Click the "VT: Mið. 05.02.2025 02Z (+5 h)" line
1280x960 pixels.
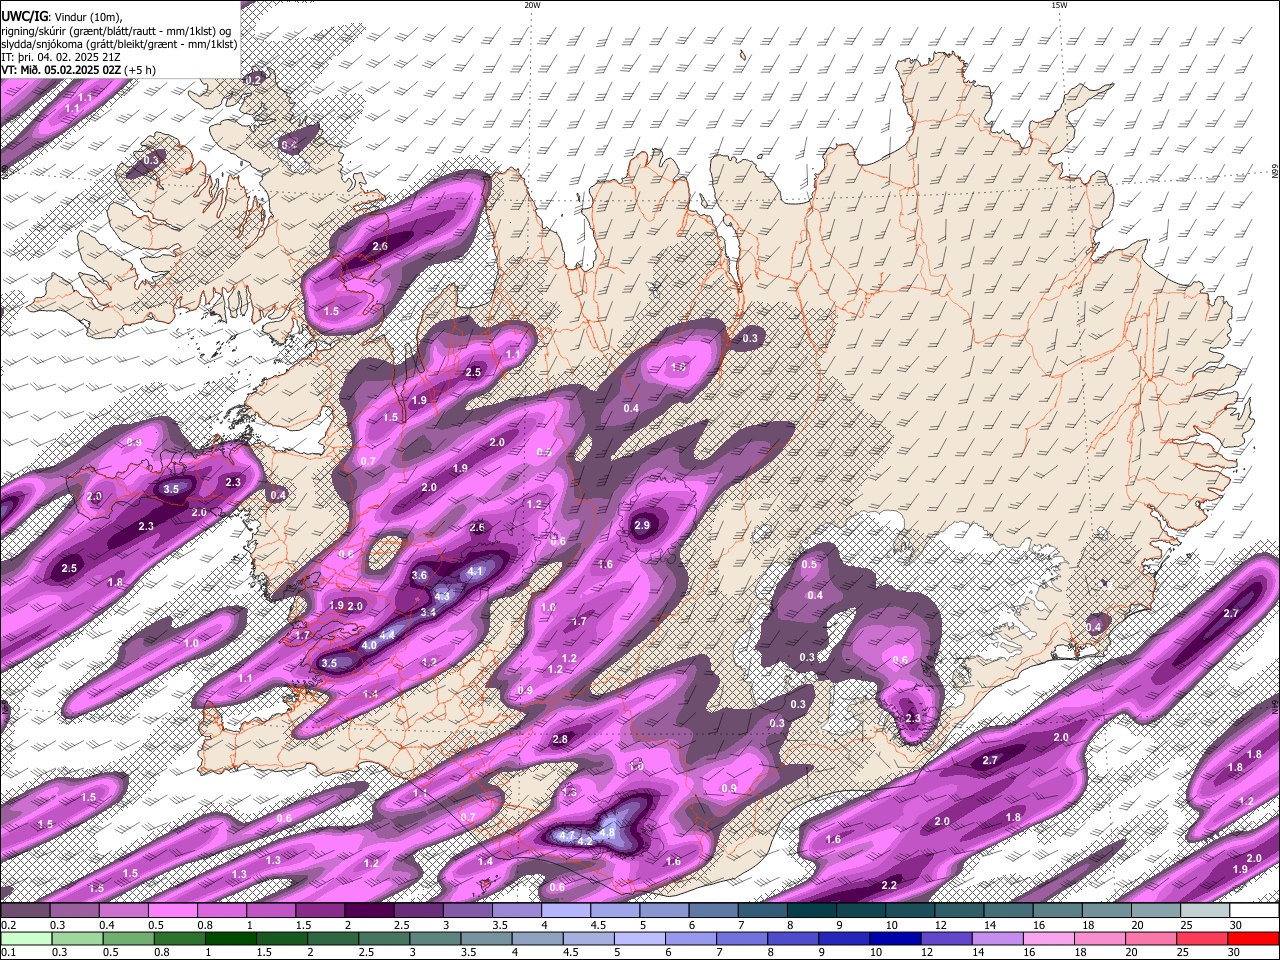pos(78,70)
